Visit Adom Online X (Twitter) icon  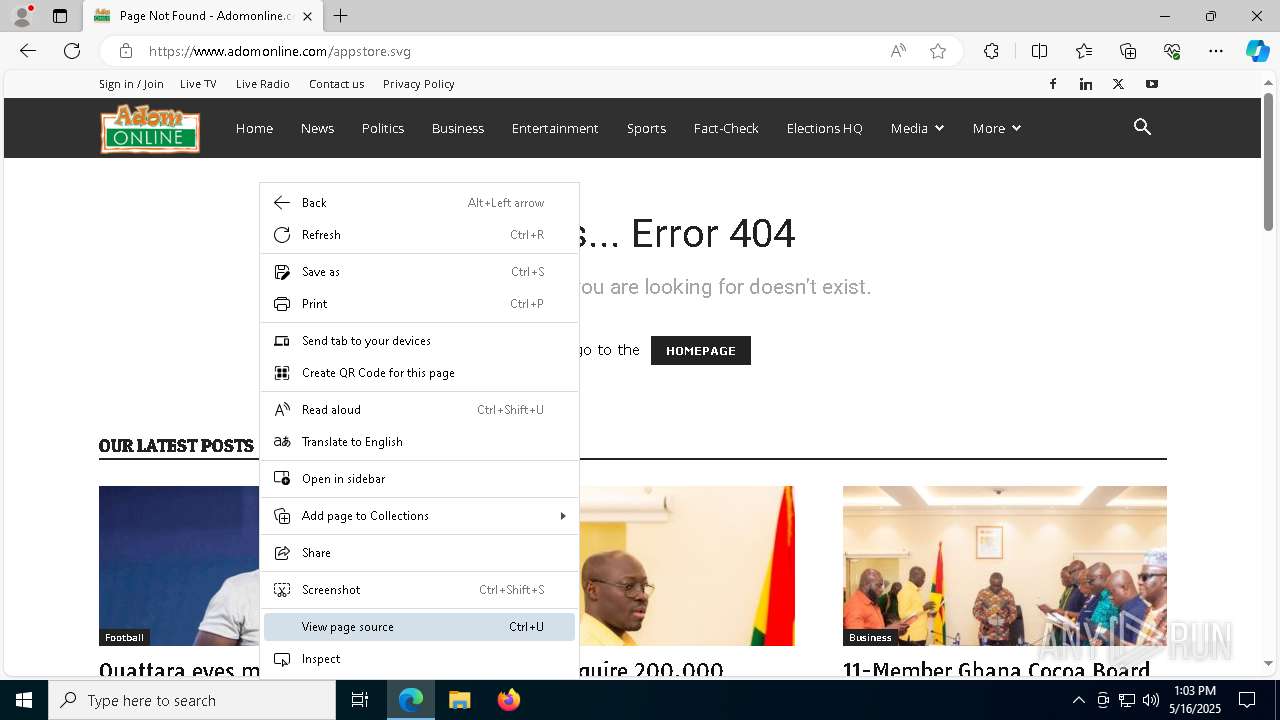(x=1119, y=84)
